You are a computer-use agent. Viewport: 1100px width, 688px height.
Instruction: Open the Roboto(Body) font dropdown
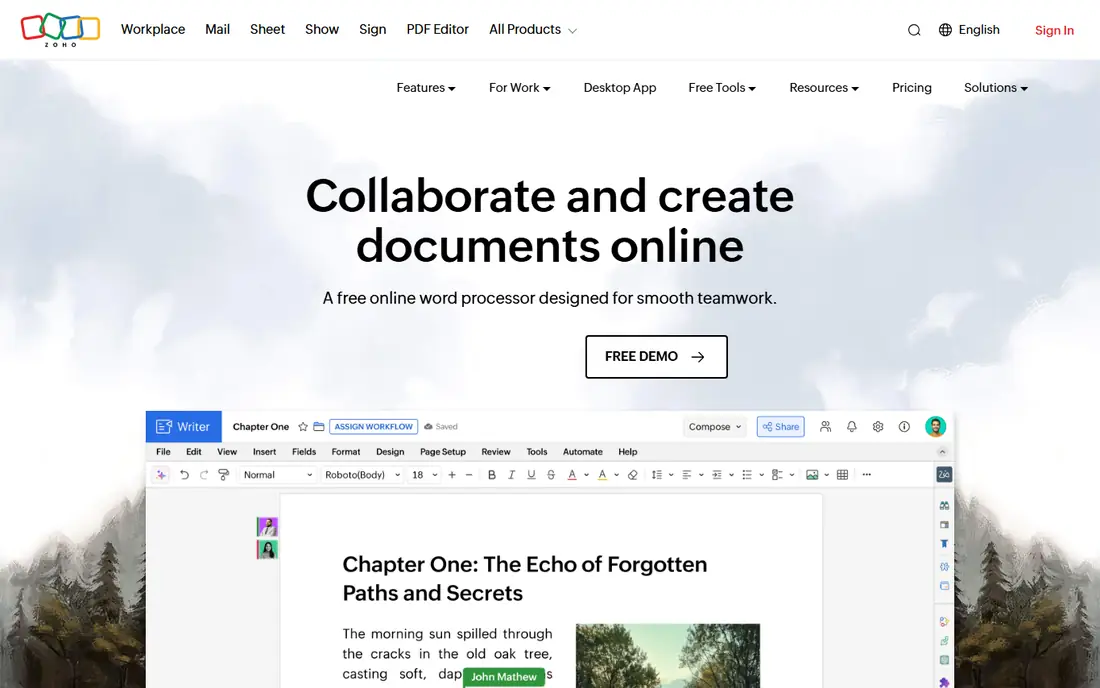[363, 475]
